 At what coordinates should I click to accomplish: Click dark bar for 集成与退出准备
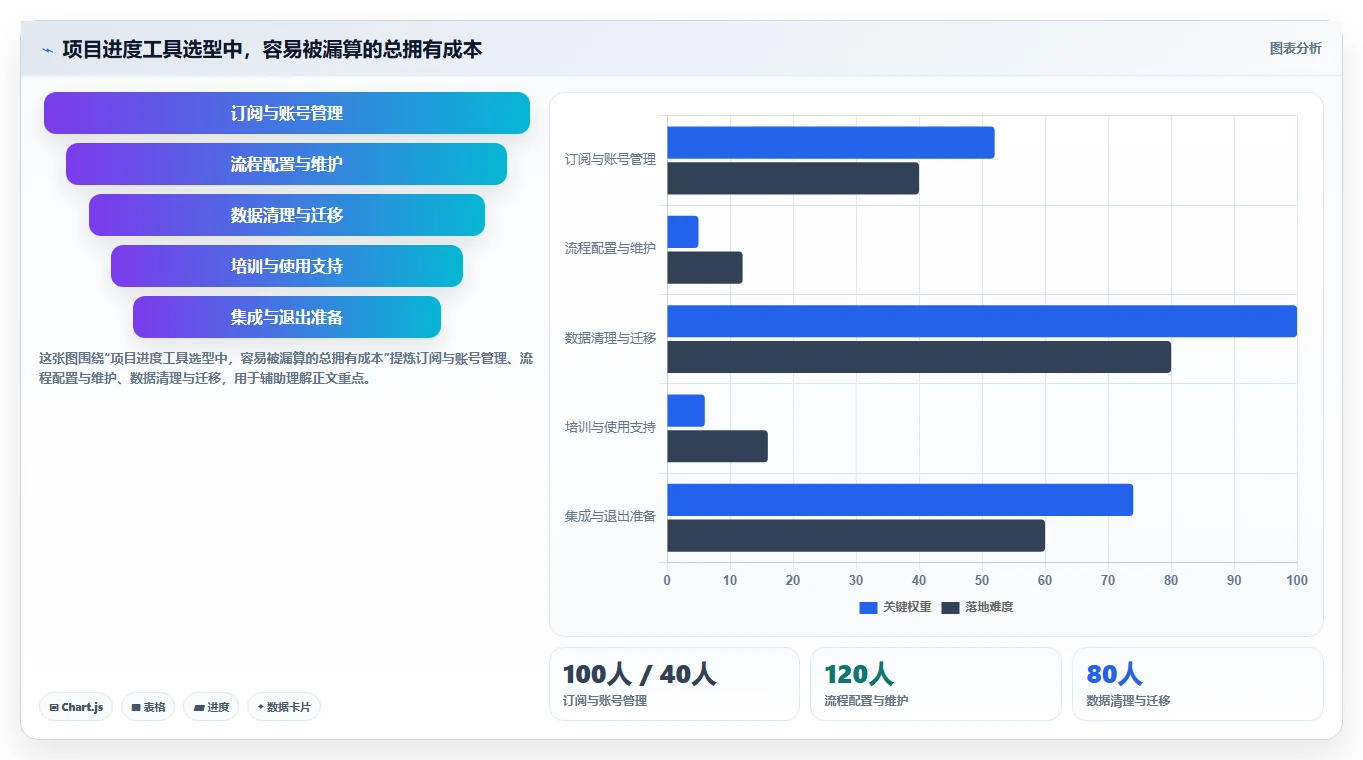coord(856,536)
